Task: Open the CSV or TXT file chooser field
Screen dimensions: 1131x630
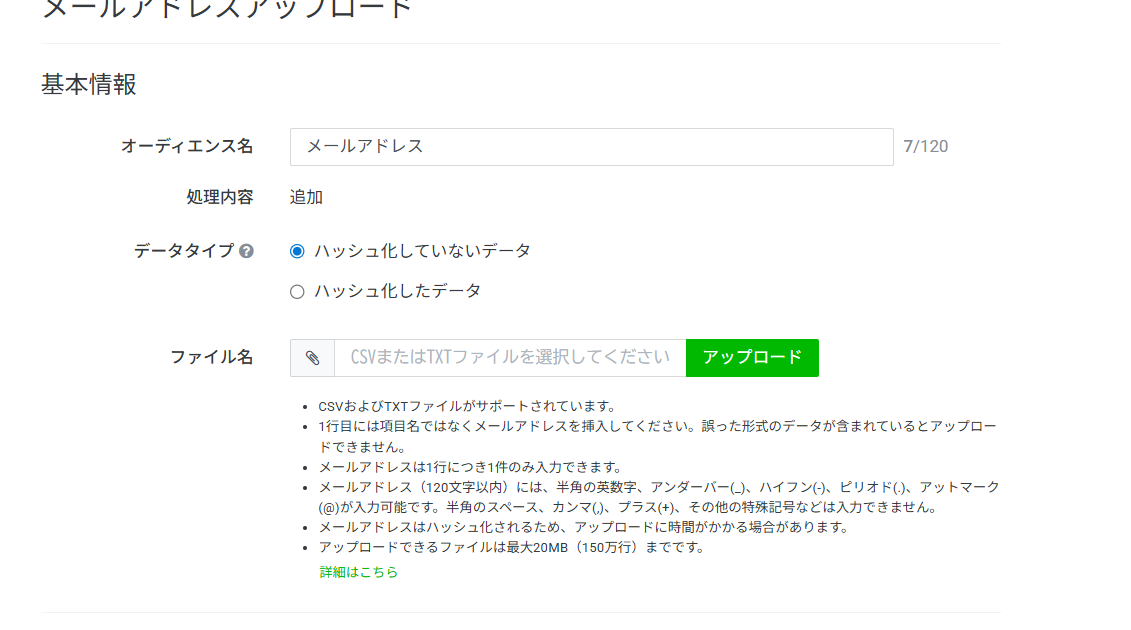Action: [509, 358]
